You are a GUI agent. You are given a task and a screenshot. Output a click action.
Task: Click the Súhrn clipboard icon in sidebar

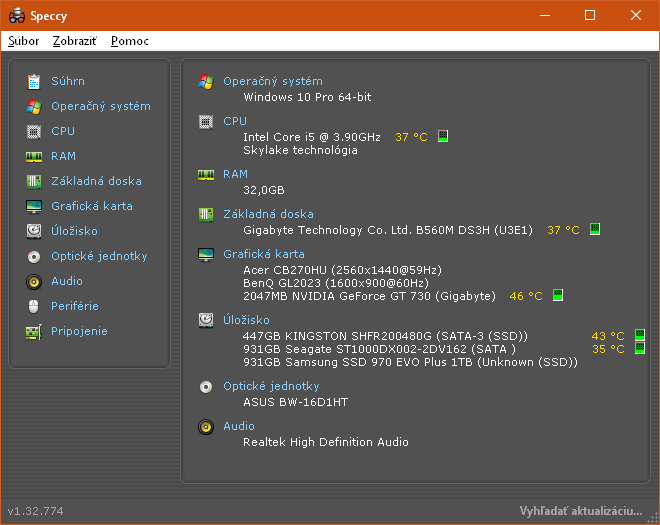tap(34, 81)
